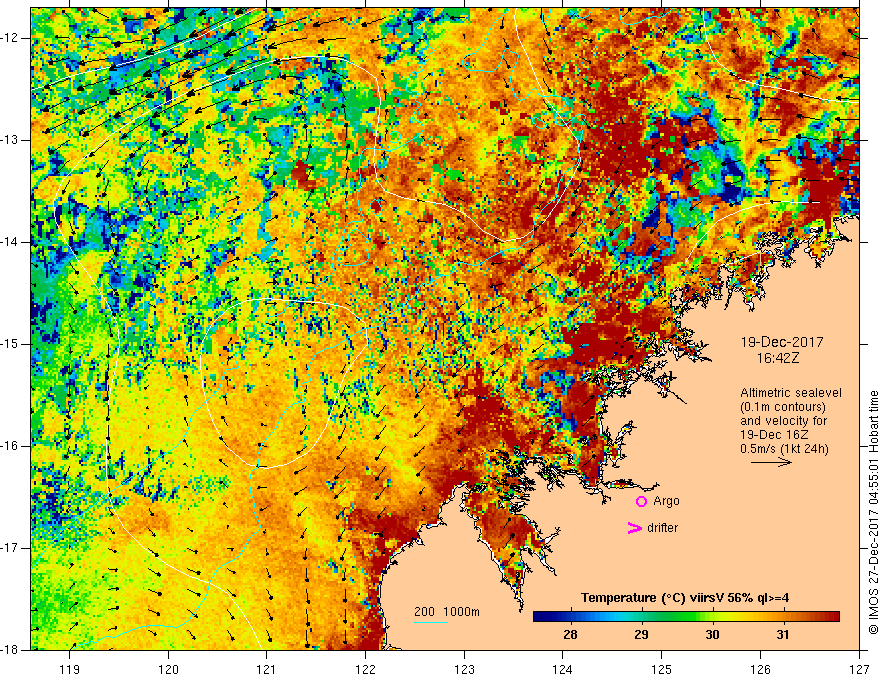
Task: Click the colorbar value '29'
Action: (x=641, y=635)
